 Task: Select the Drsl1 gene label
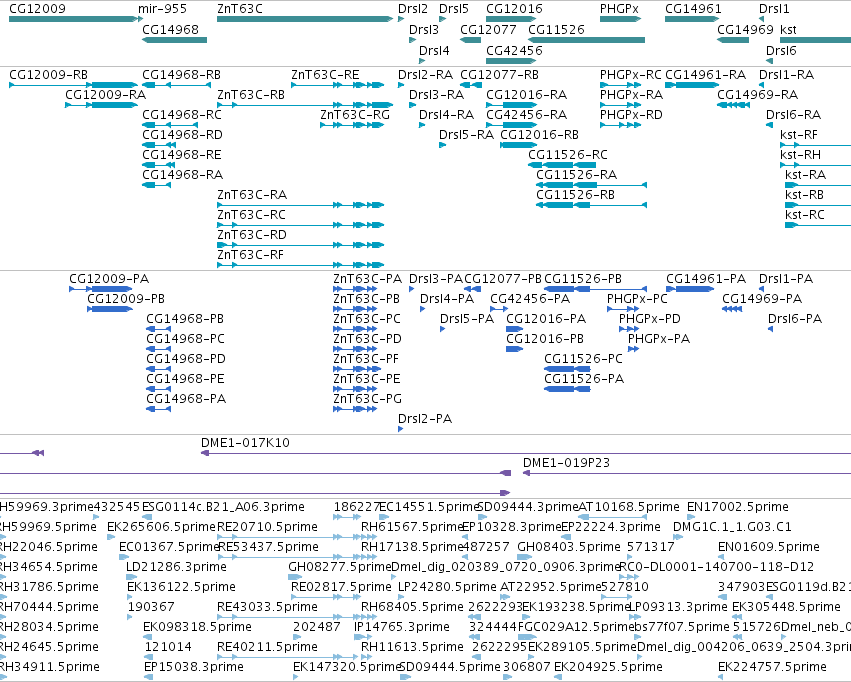[774, 9]
